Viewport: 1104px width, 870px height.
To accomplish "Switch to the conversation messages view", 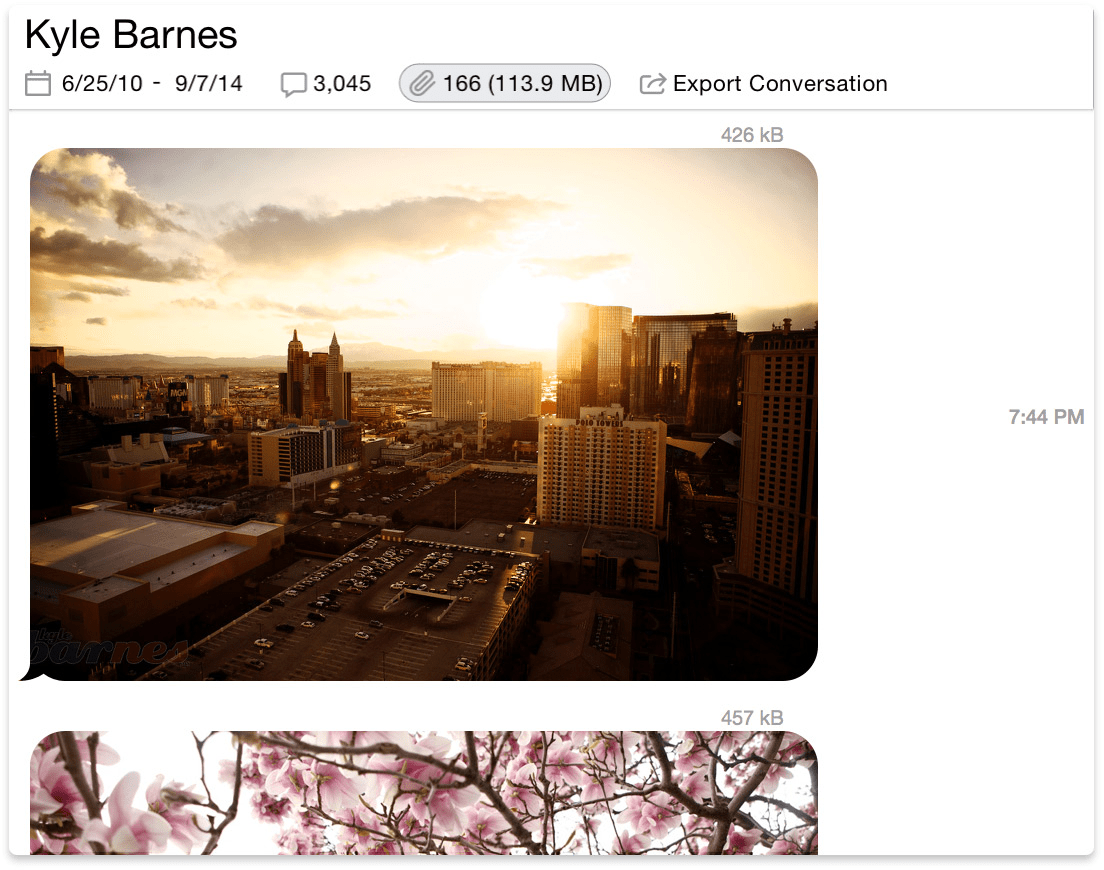I will [325, 83].
